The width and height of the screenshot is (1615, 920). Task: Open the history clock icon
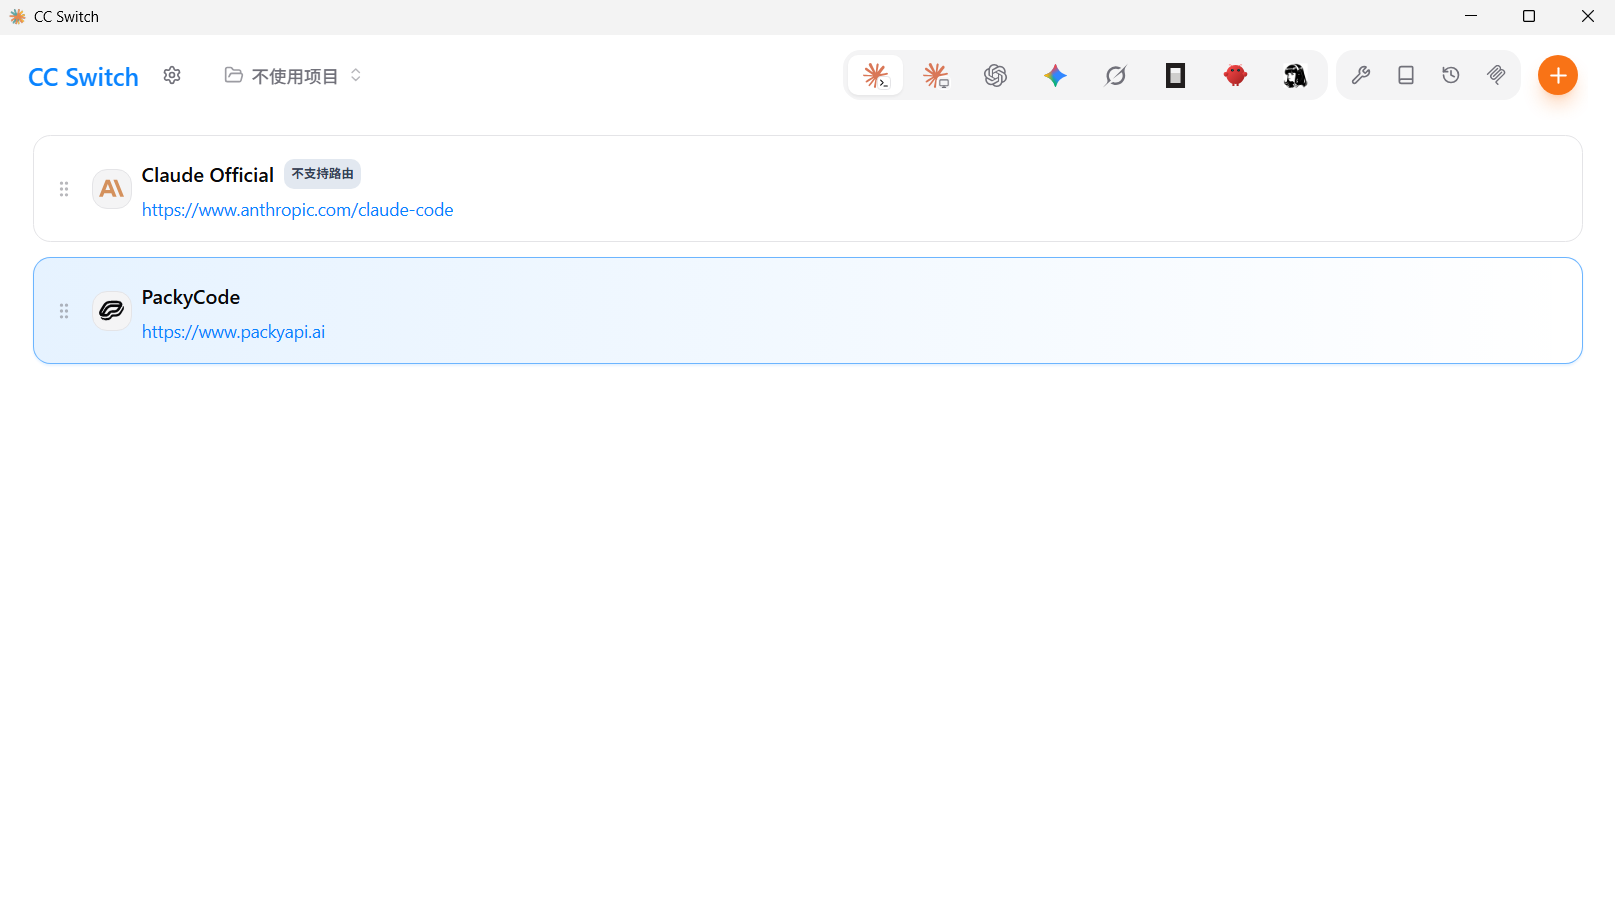[x=1451, y=75]
